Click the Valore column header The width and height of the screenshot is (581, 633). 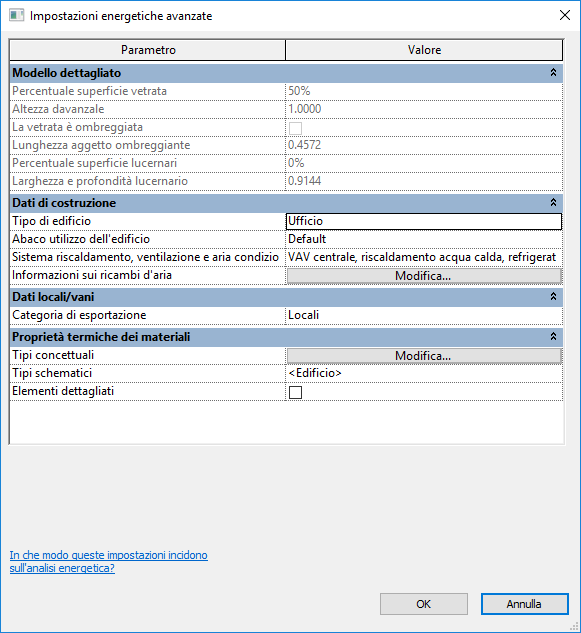[x=424, y=50]
